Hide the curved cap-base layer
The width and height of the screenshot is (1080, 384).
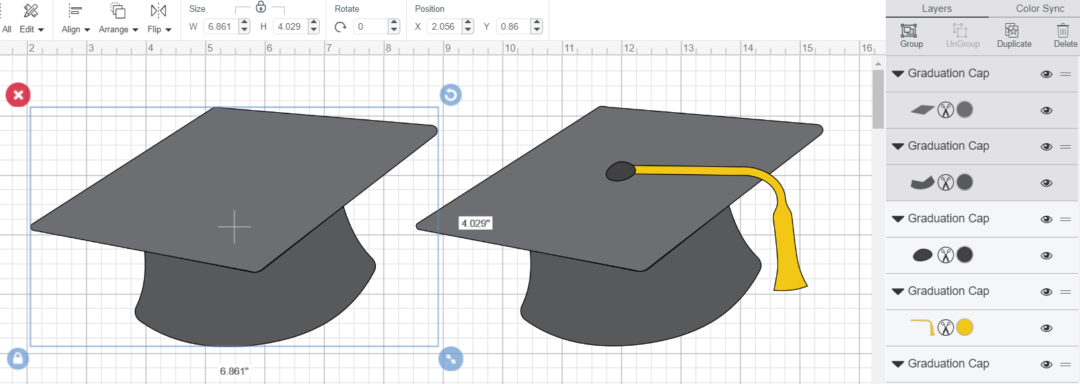[x=1046, y=183]
